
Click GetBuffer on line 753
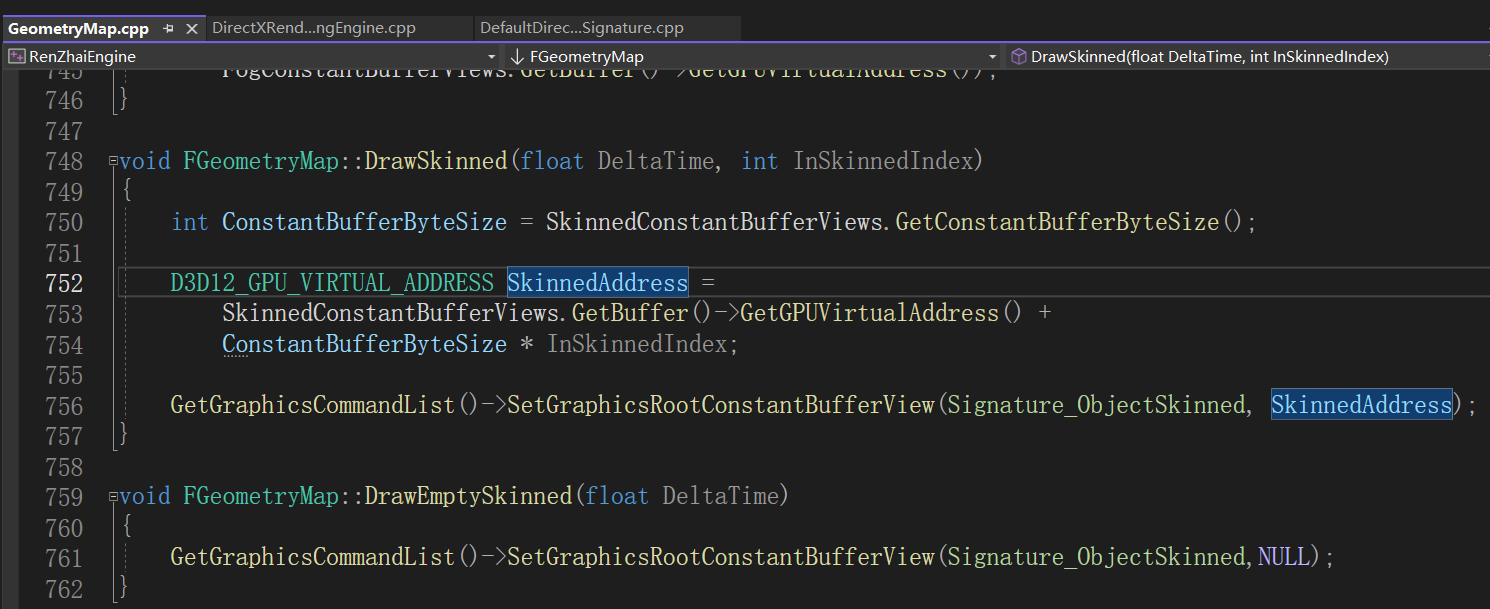631,313
